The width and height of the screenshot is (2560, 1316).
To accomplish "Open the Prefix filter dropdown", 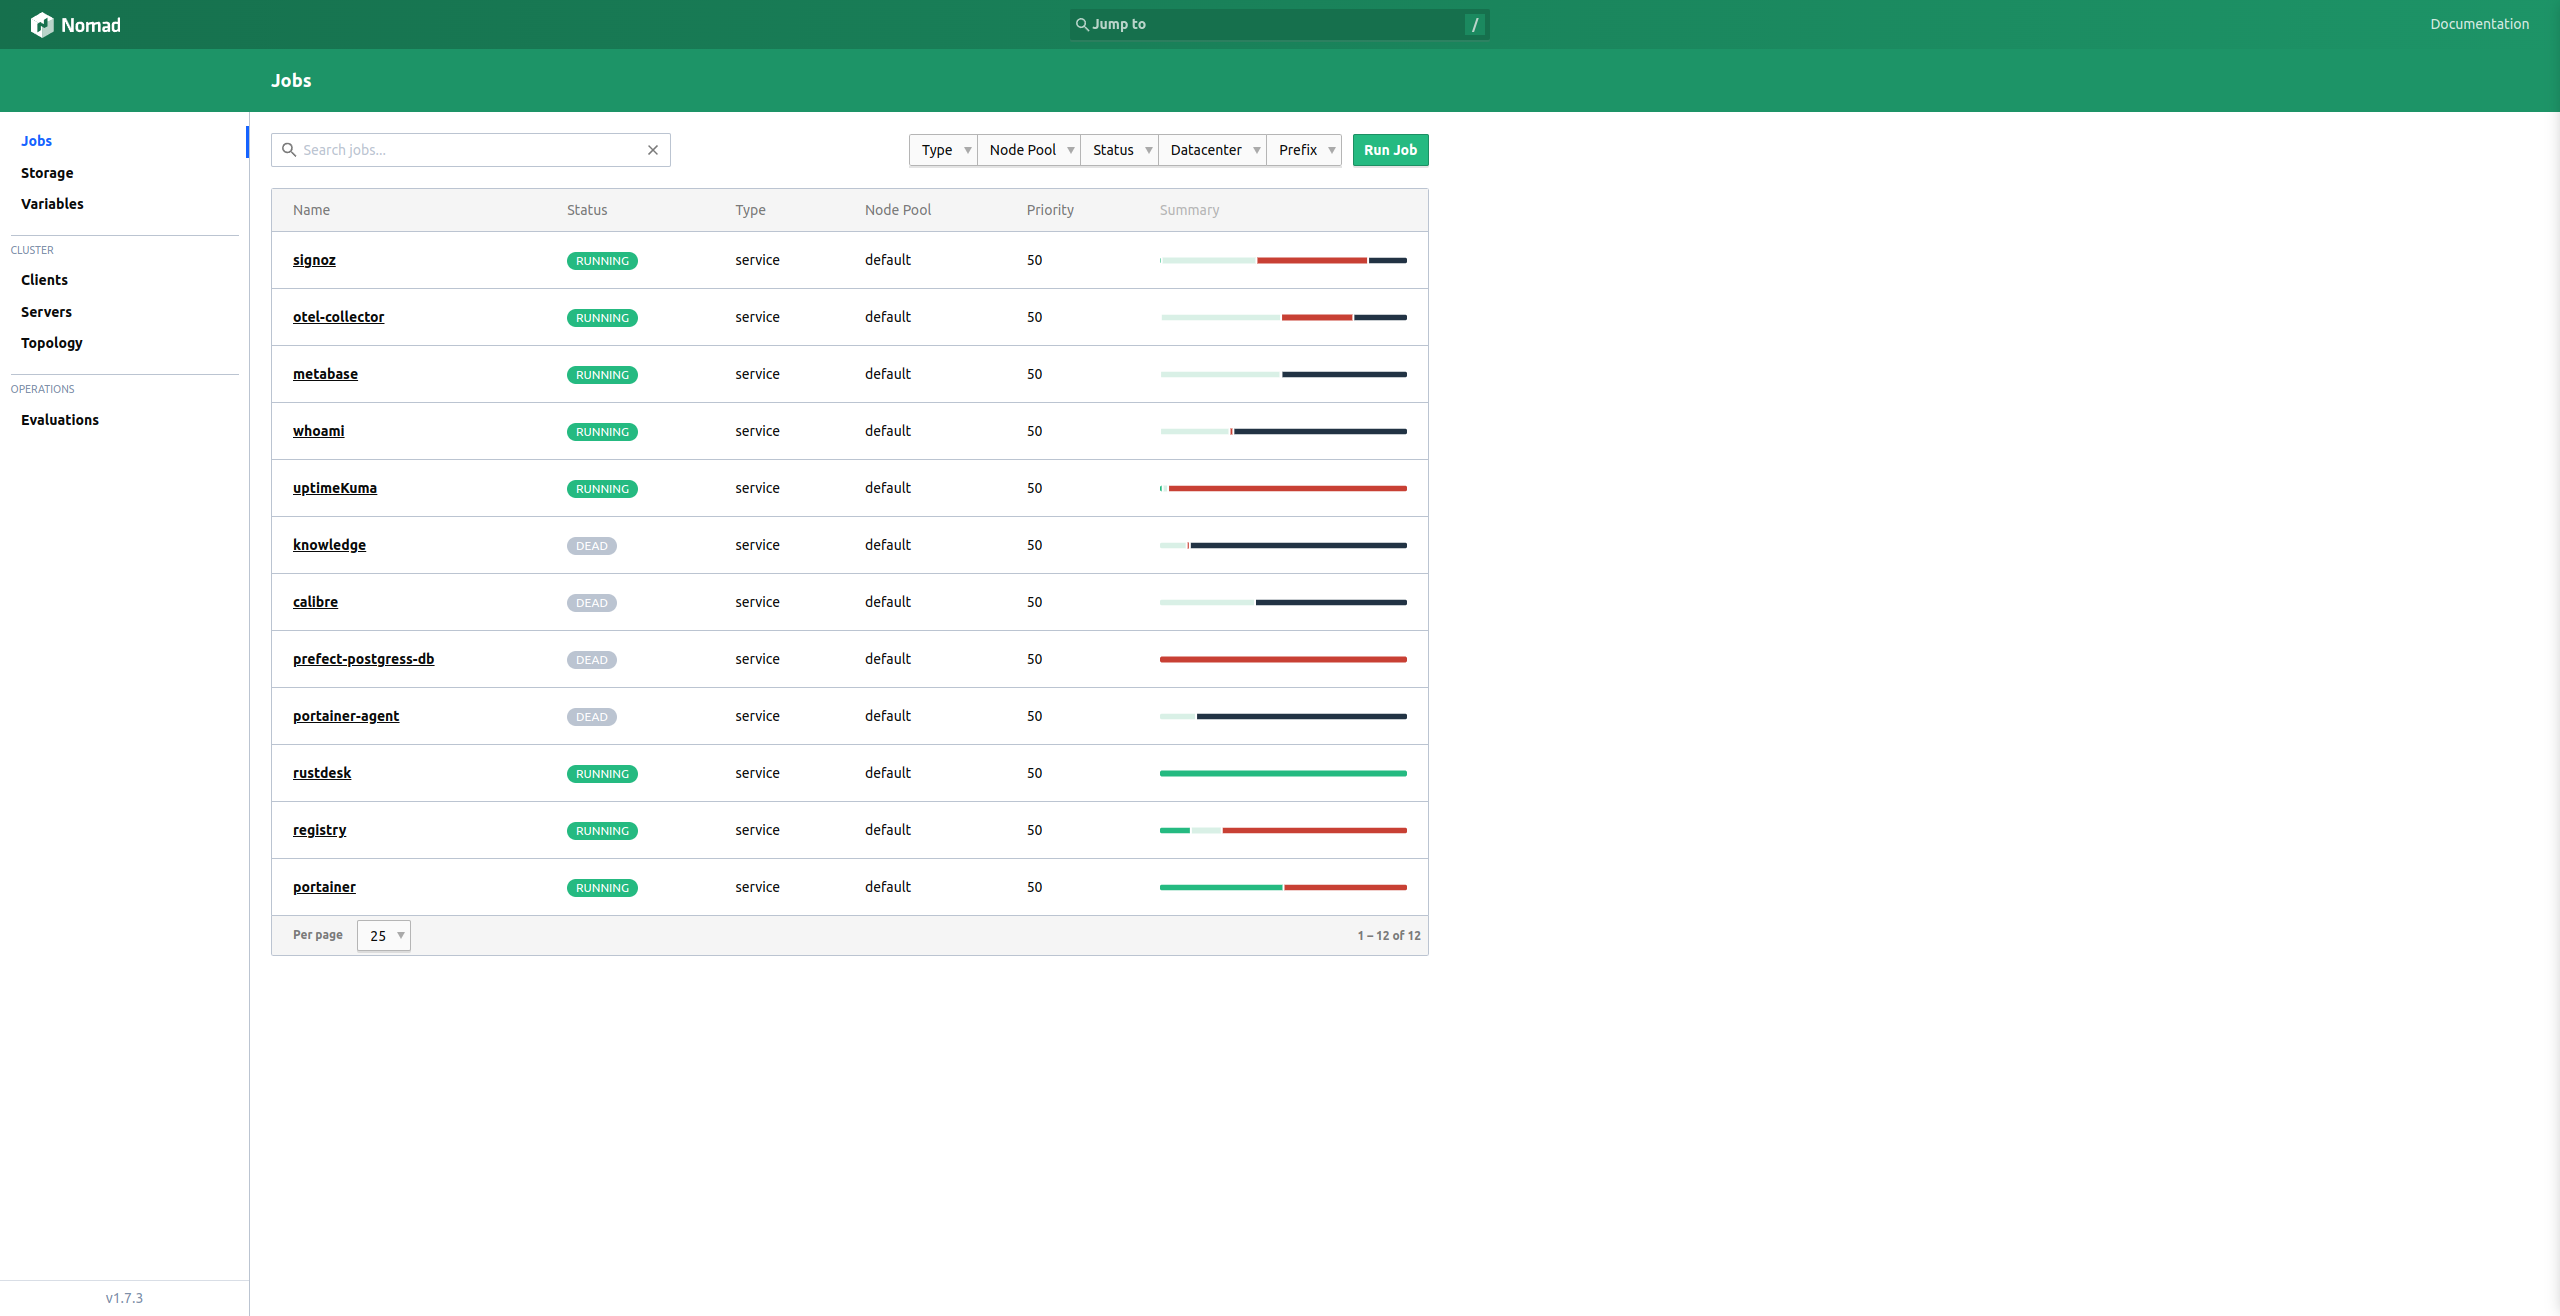I will tap(1304, 150).
